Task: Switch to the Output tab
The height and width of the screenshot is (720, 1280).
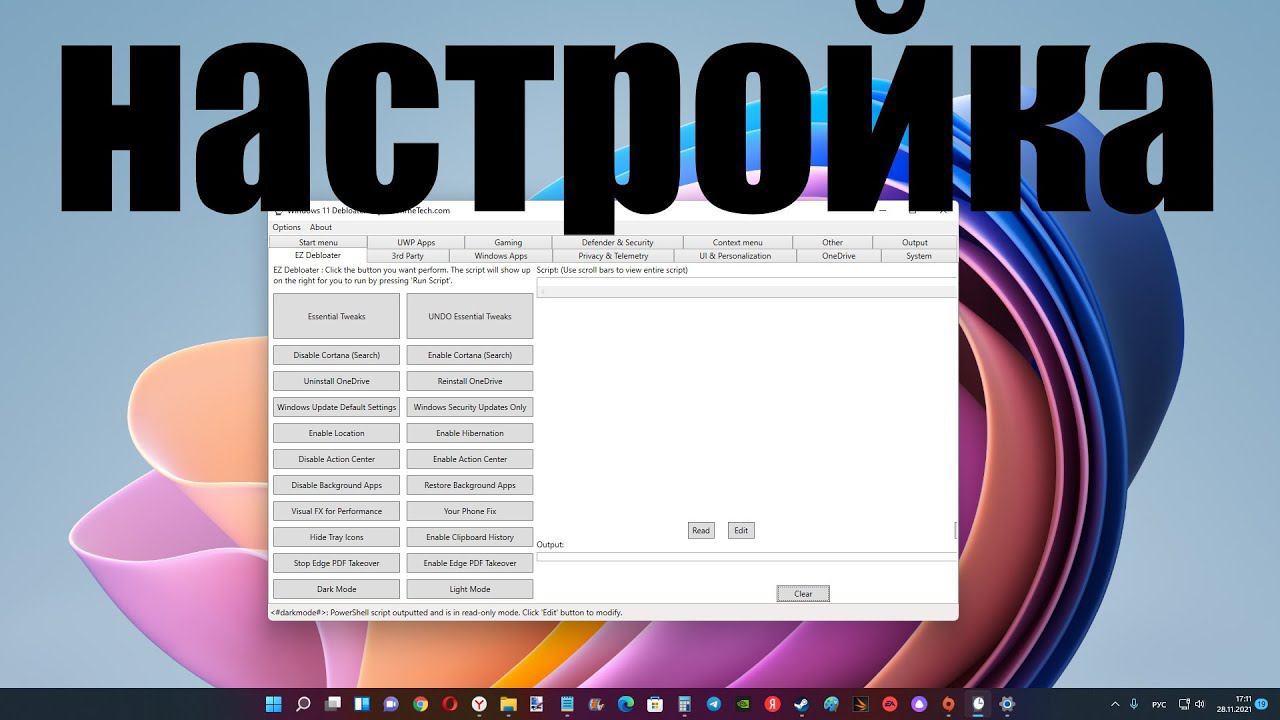Action: (915, 242)
